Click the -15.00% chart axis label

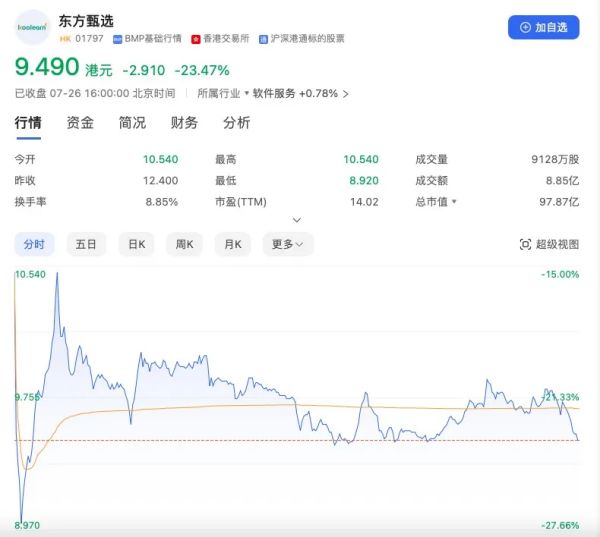click(560, 274)
